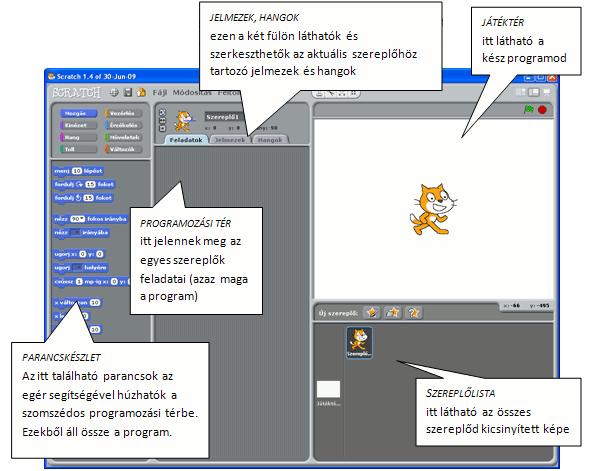Click the 10 field in the menj block

pyautogui.click(x=77, y=171)
